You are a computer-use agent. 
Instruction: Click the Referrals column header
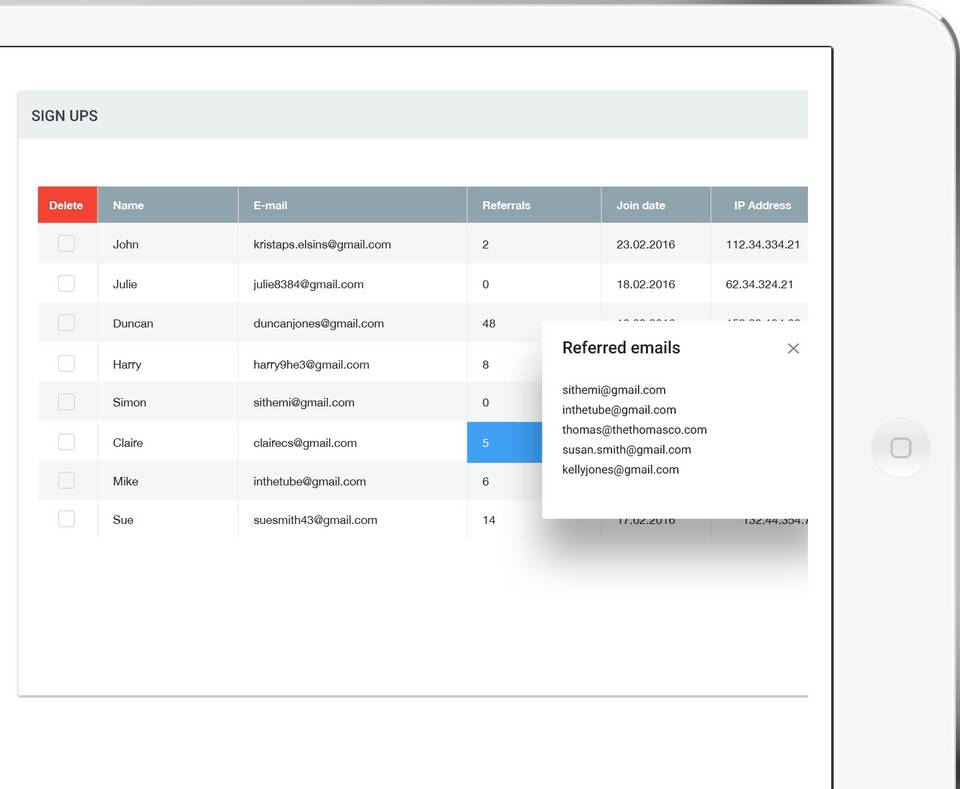coord(506,205)
